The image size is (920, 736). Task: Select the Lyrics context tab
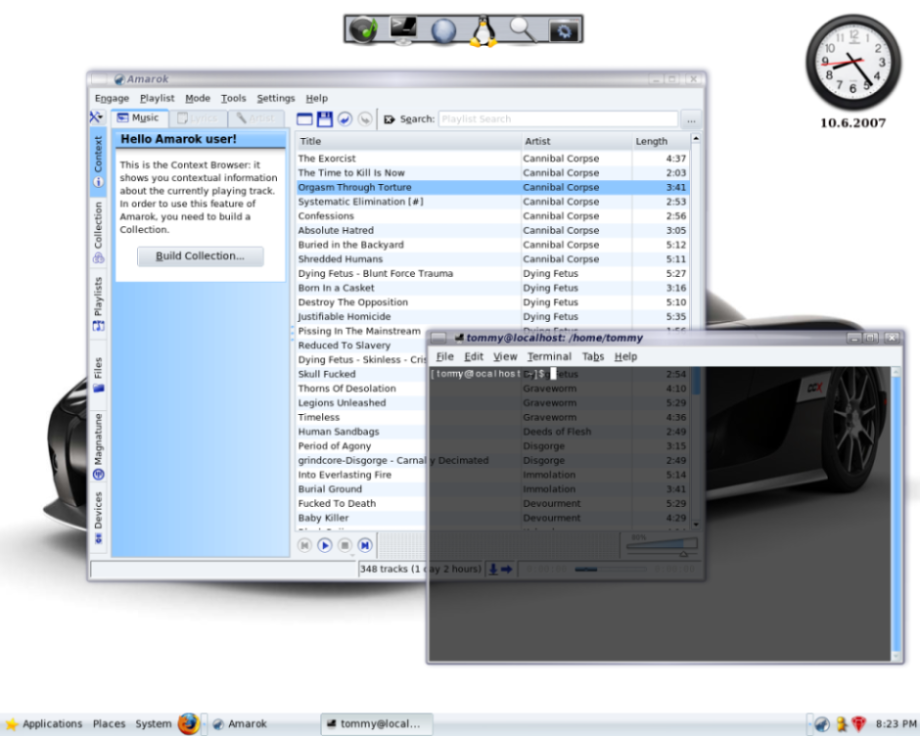tap(198, 119)
